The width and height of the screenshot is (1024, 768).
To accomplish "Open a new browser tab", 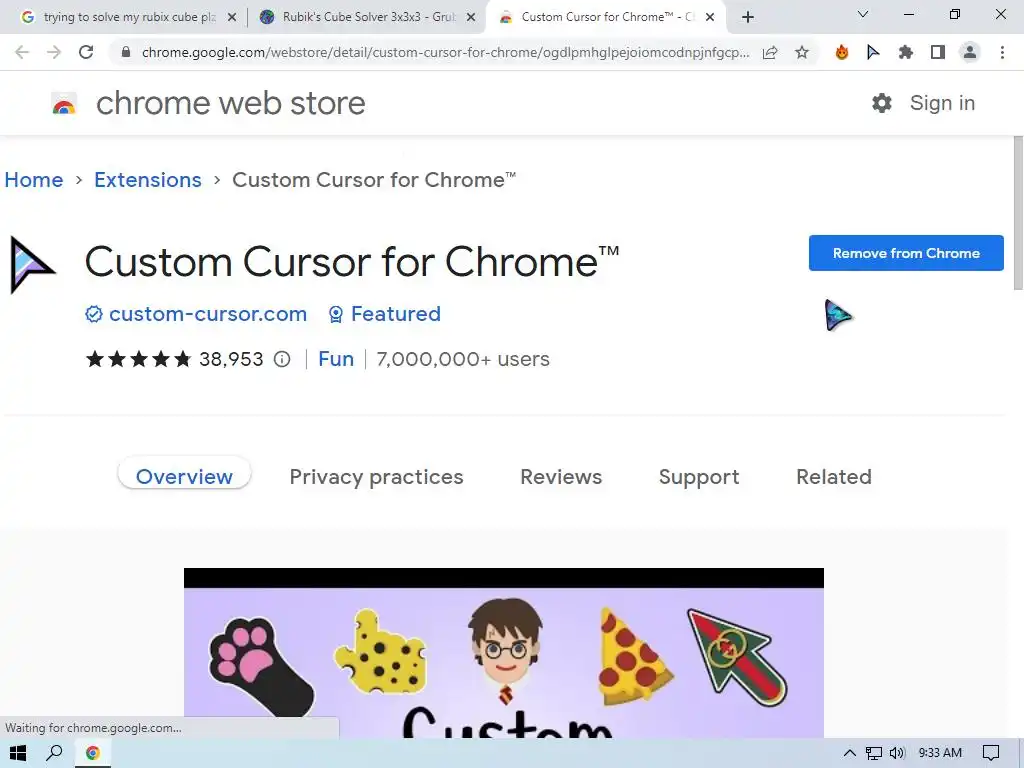I will (748, 17).
